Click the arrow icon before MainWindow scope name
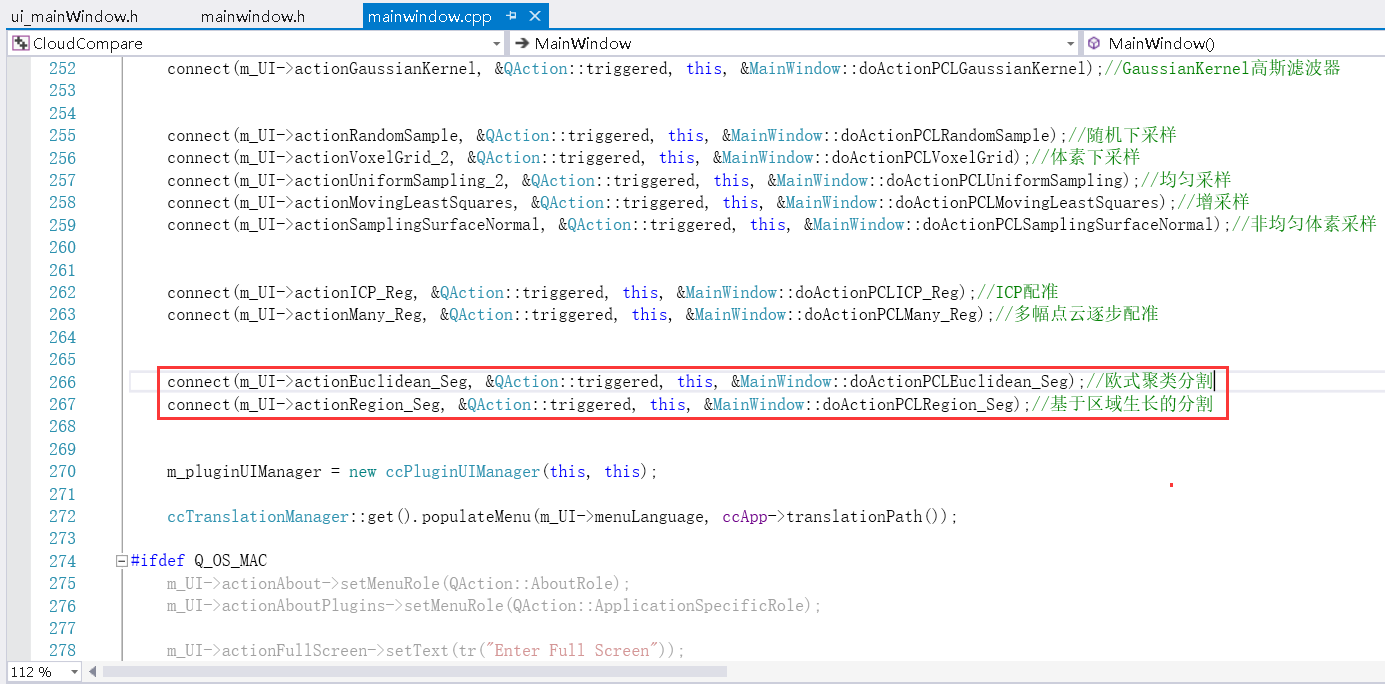 coord(521,43)
